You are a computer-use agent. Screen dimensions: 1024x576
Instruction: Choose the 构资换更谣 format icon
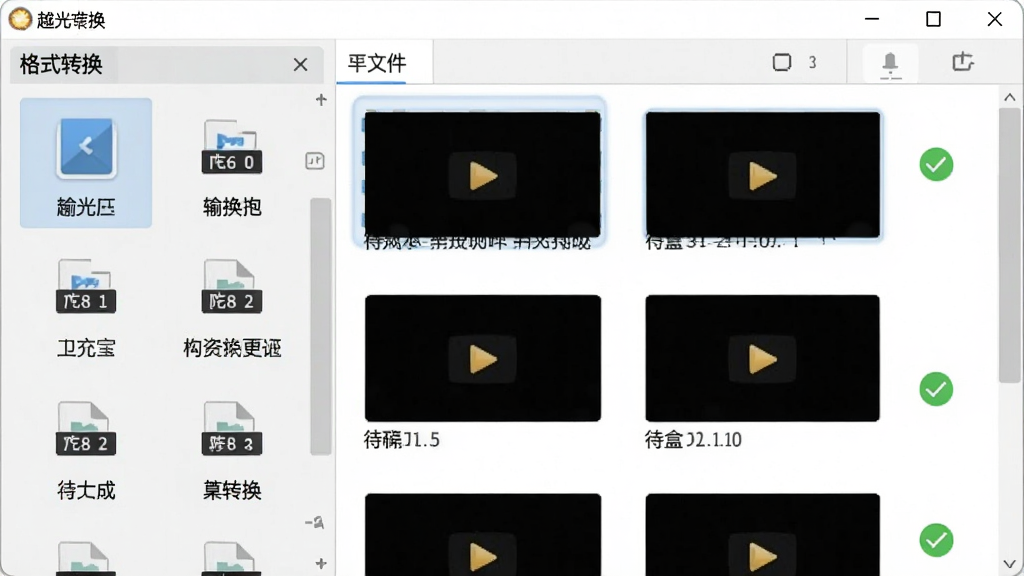232,287
